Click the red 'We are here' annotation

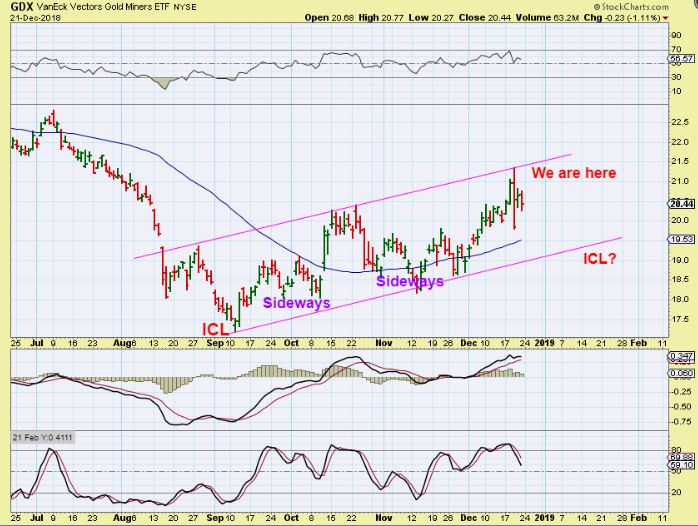[574, 173]
